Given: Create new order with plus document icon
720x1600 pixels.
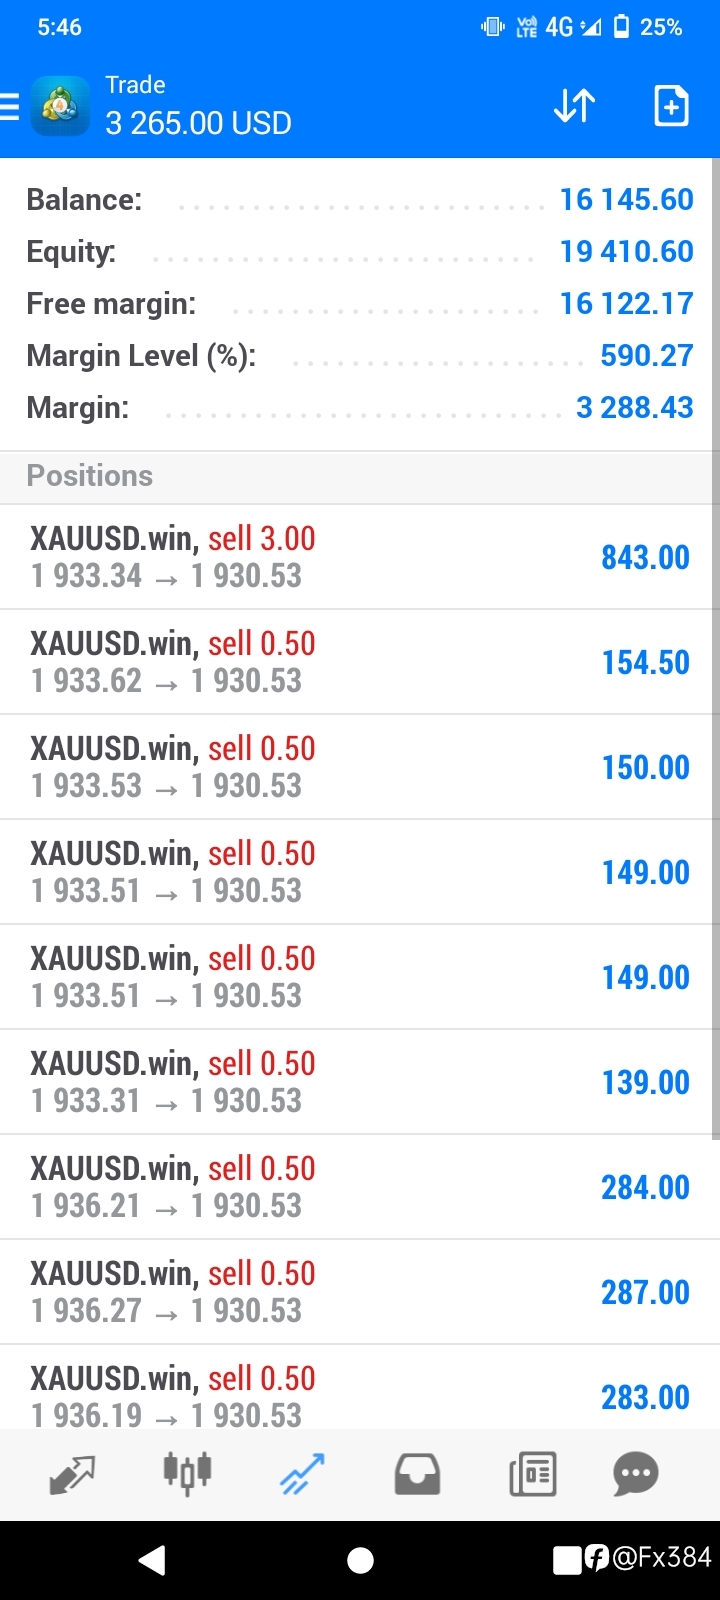Looking at the screenshot, I should 671,106.
